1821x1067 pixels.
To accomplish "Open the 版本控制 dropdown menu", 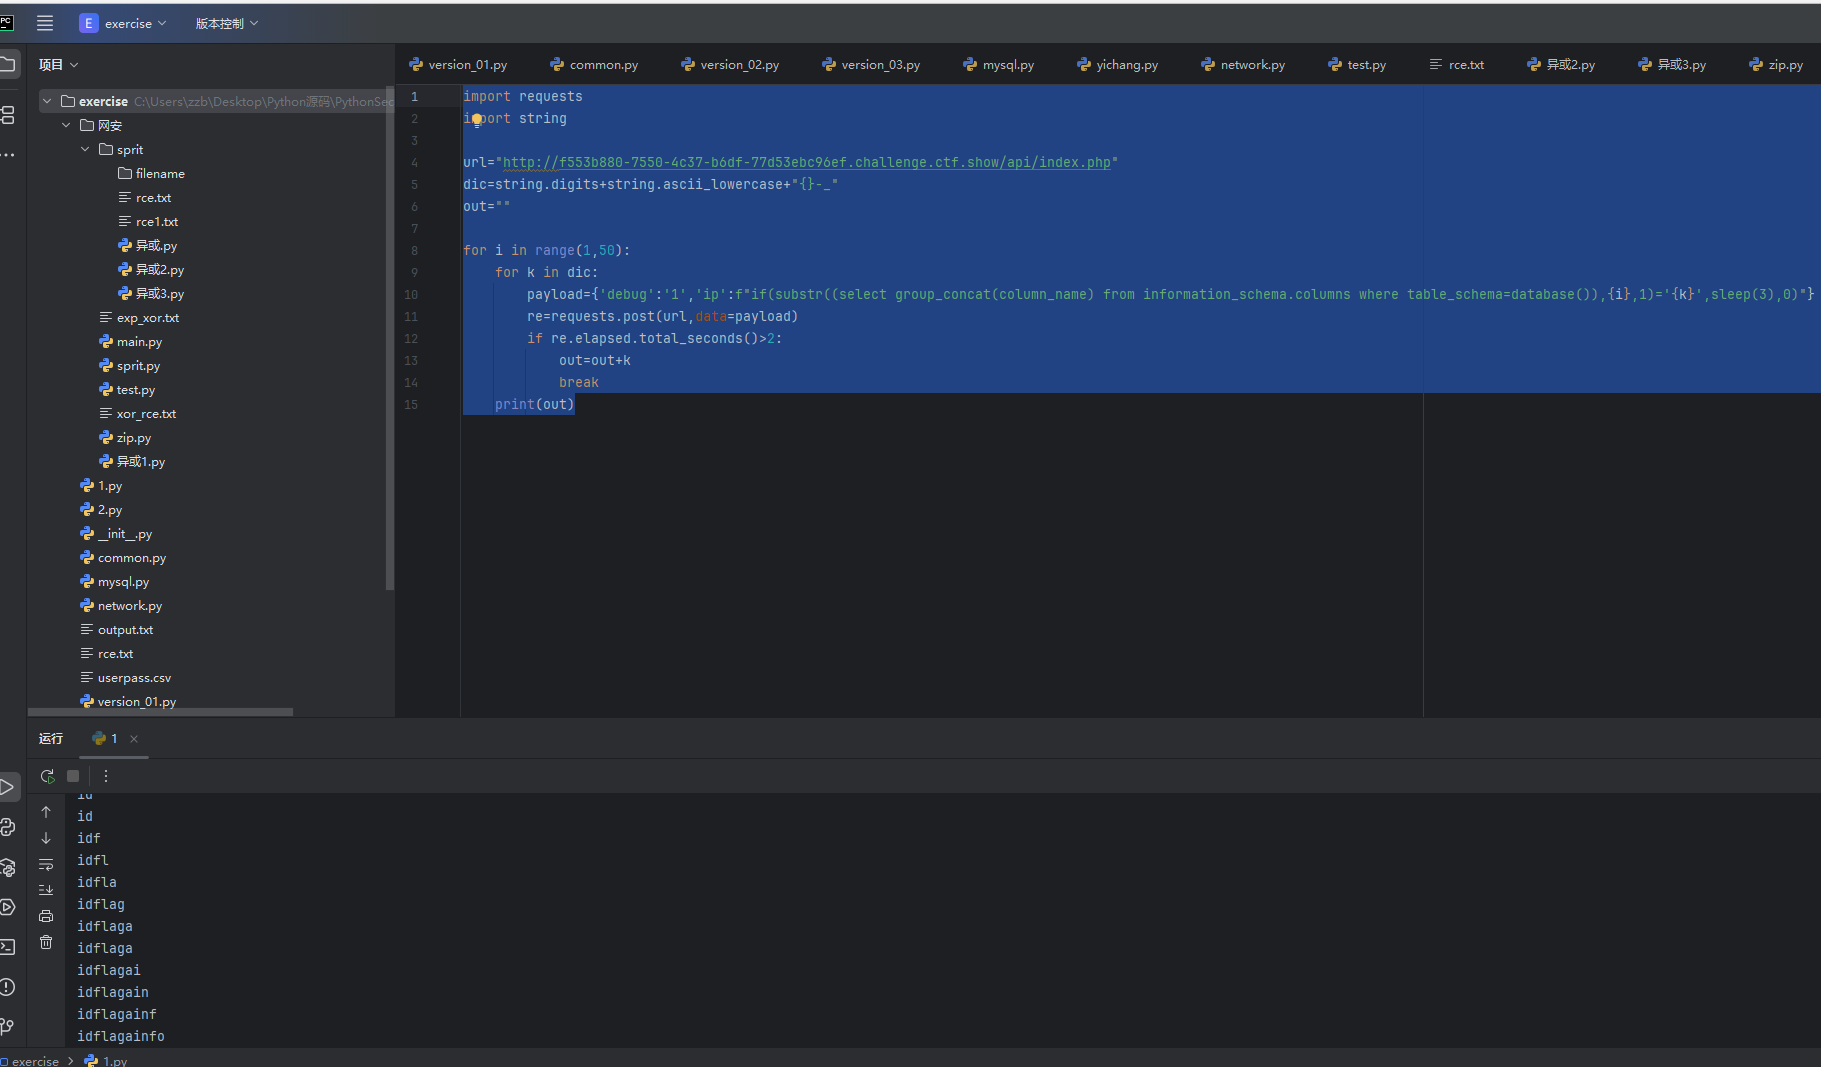I will (227, 23).
